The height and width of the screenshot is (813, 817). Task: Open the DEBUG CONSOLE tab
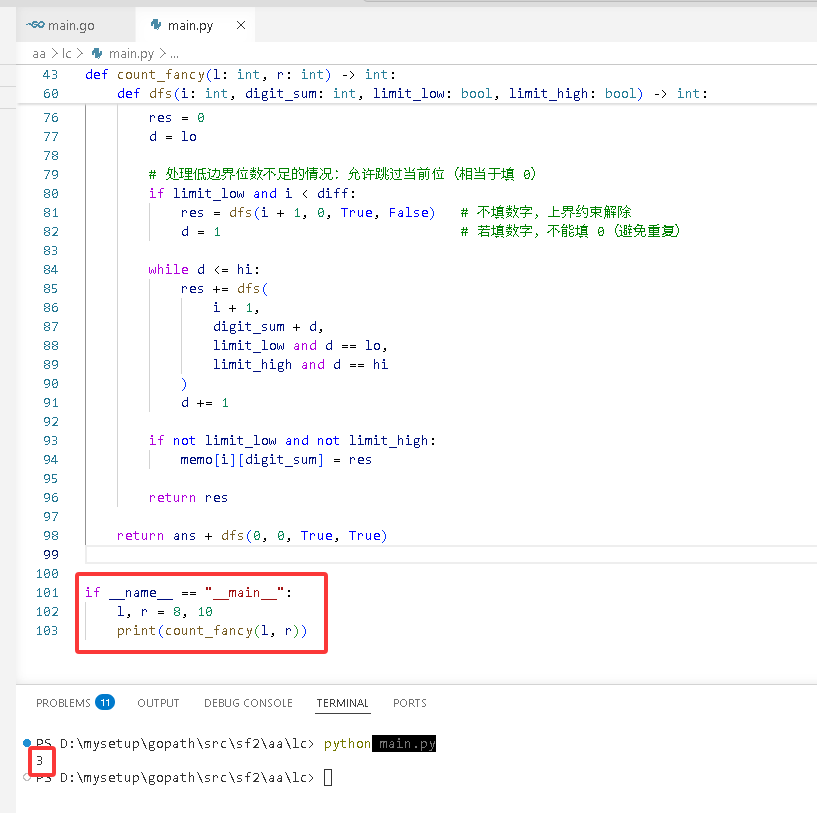tap(248, 703)
